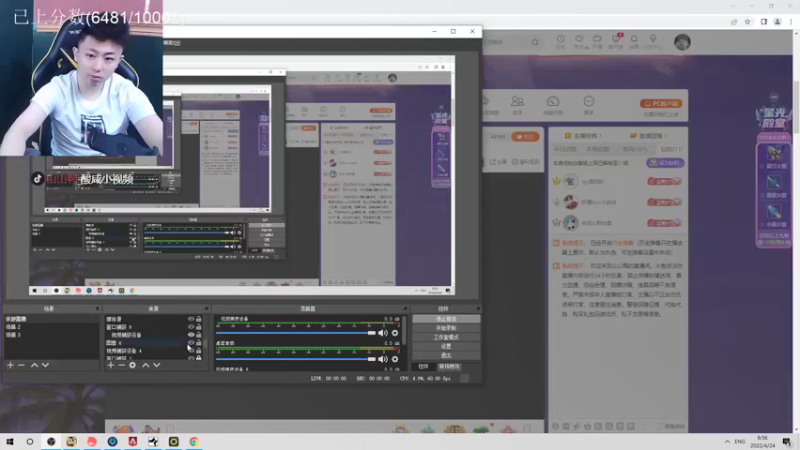Toggle the eye icon of the highlighted 图像 source

[191, 343]
